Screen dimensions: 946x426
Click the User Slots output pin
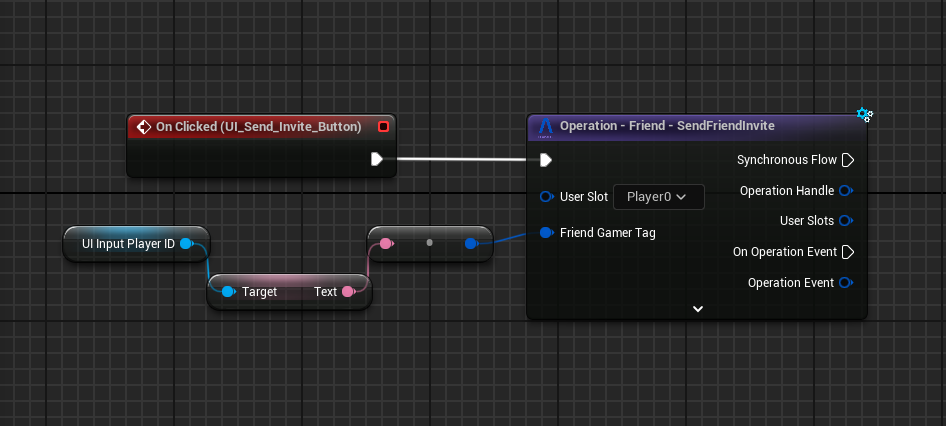pos(846,221)
